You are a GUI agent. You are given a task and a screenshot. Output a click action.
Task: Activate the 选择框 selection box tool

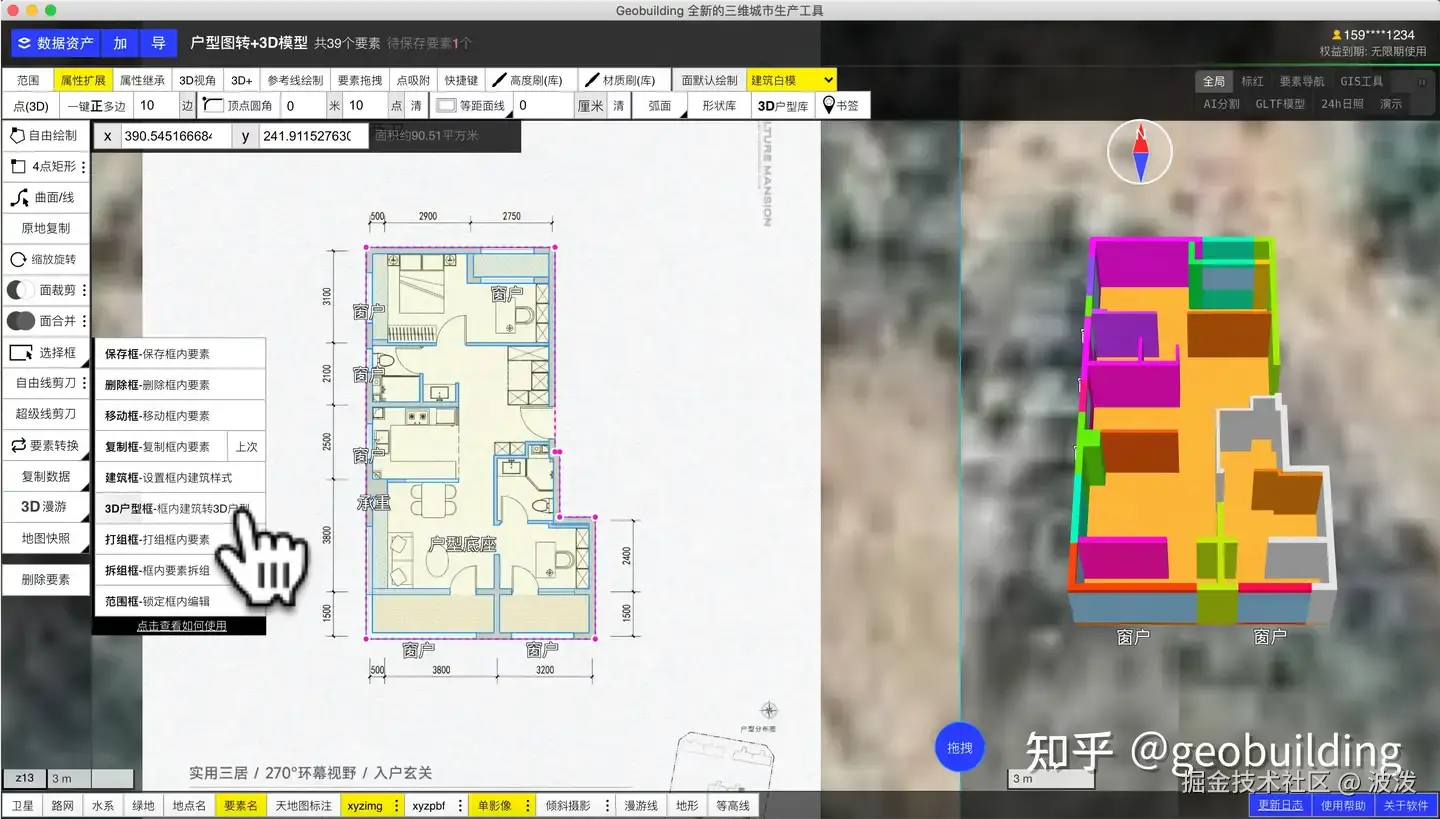(x=45, y=352)
